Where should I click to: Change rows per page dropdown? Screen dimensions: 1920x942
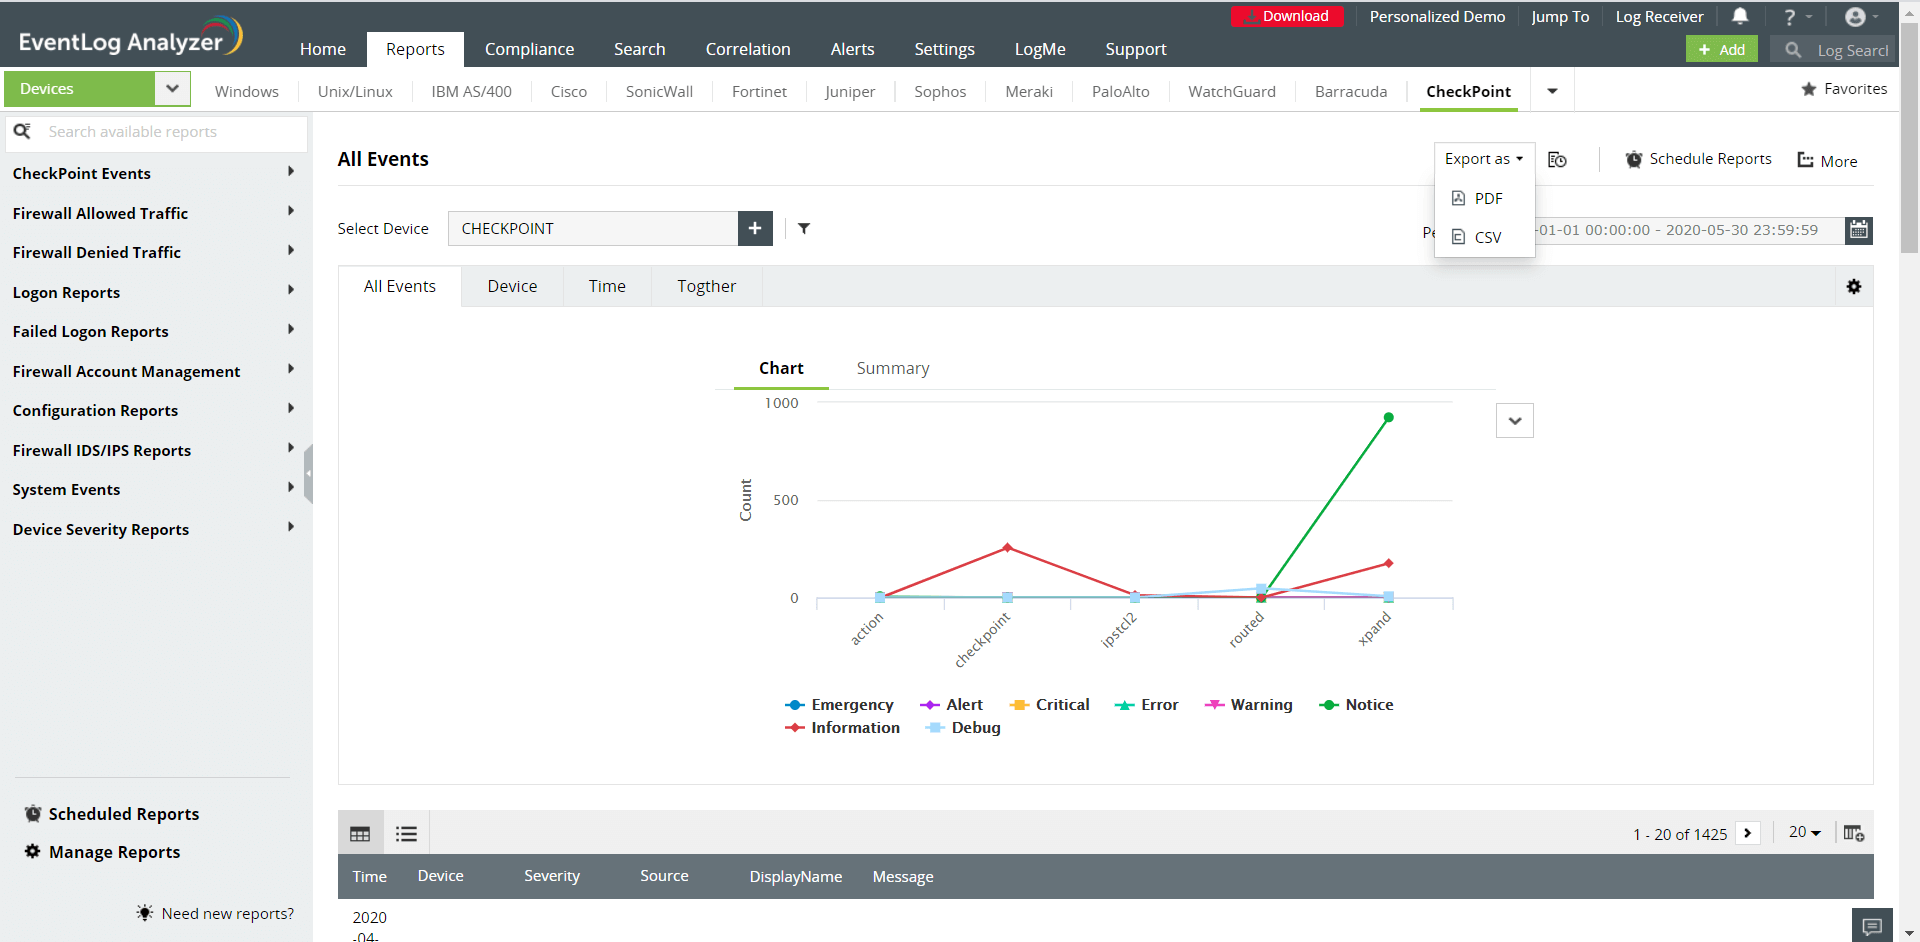click(1805, 832)
